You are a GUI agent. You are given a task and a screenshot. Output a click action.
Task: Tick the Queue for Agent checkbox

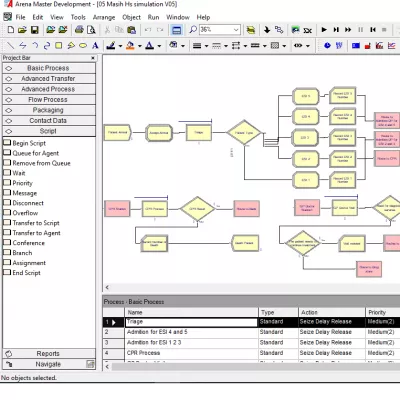pos(7,153)
